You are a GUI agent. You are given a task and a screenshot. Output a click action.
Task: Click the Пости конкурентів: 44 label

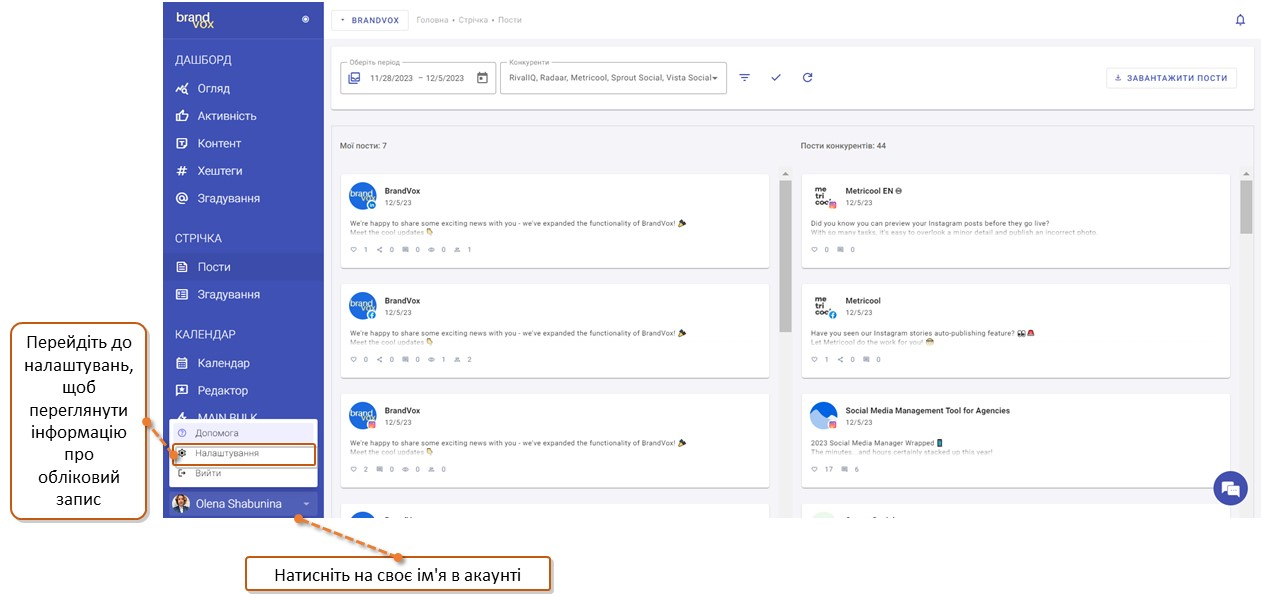[843, 146]
